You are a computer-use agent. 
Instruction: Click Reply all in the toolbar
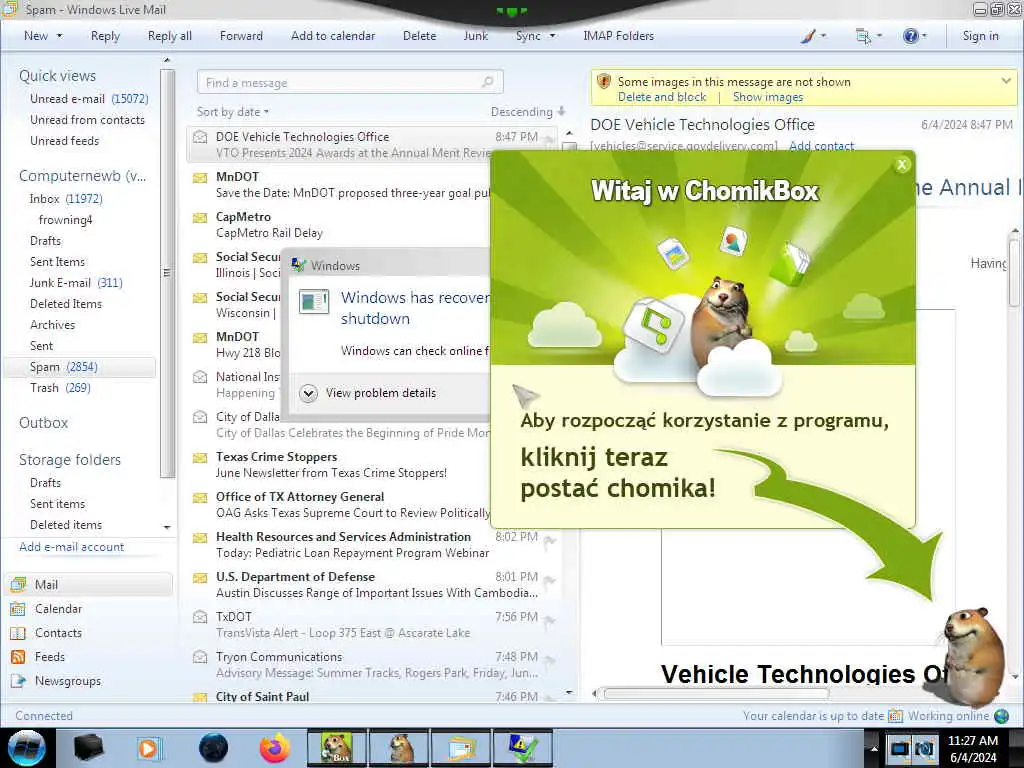170,36
